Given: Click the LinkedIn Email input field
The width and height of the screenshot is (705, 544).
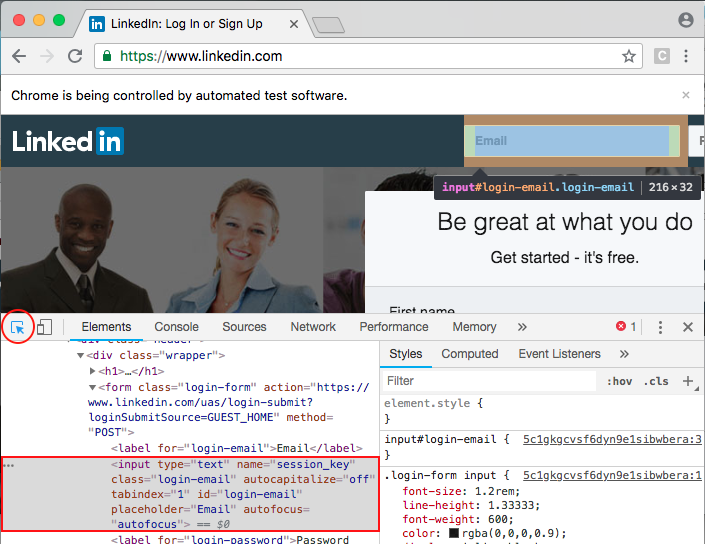Looking at the screenshot, I should click(x=571, y=141).
